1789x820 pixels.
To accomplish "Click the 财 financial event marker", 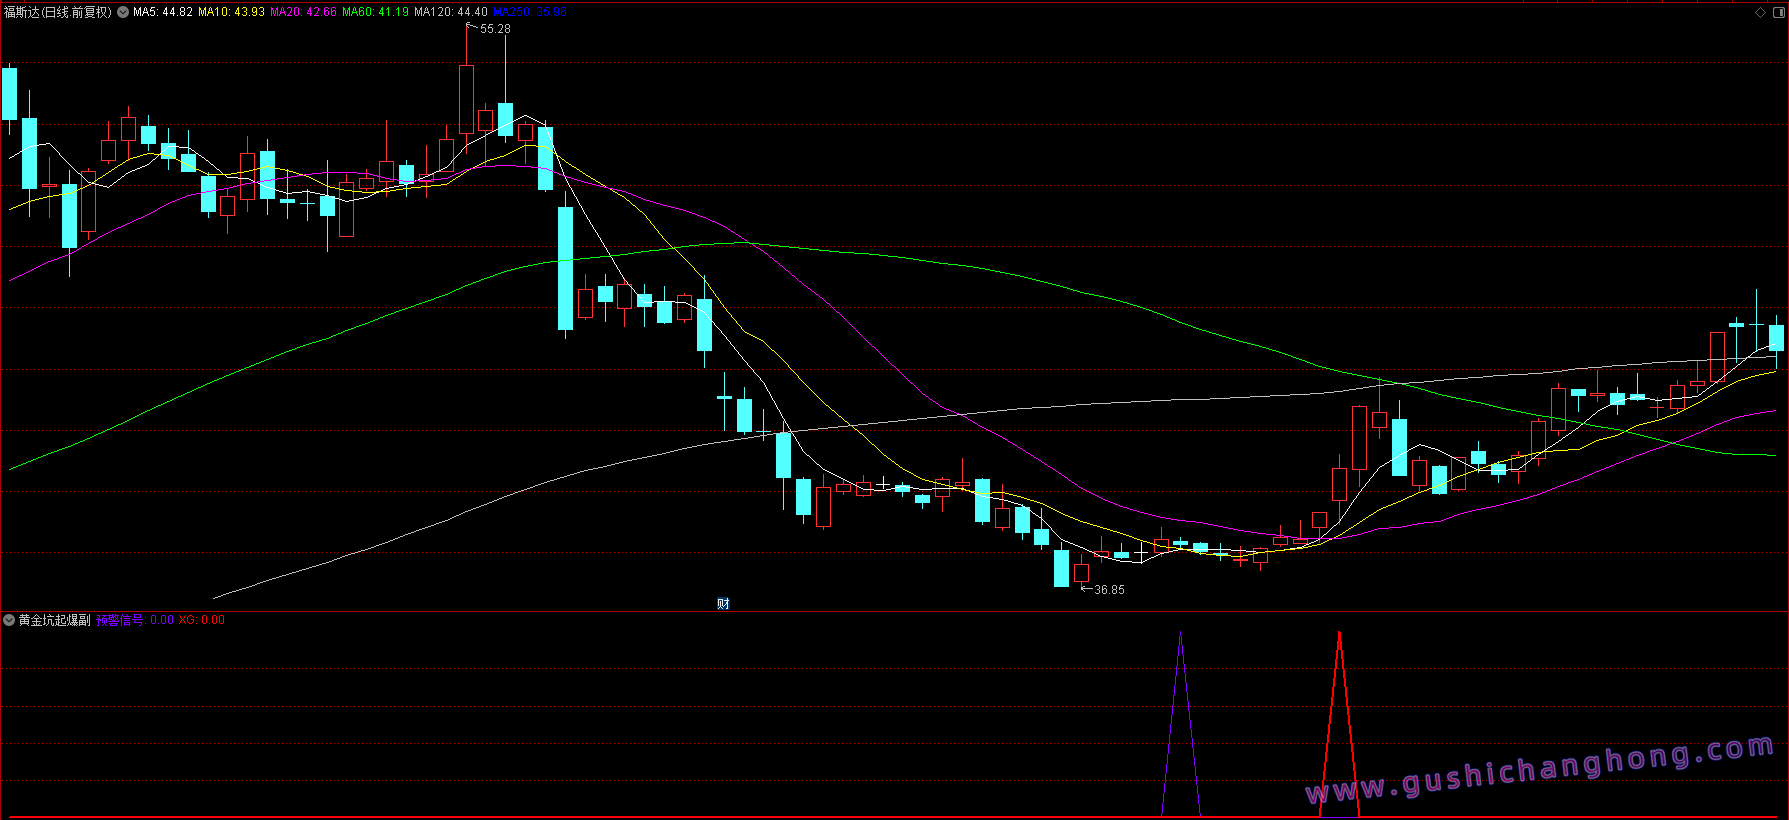I will (x=723, y=603).
